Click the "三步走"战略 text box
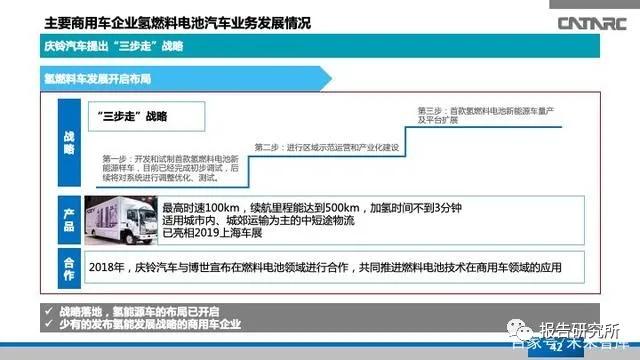 (147, 117)
